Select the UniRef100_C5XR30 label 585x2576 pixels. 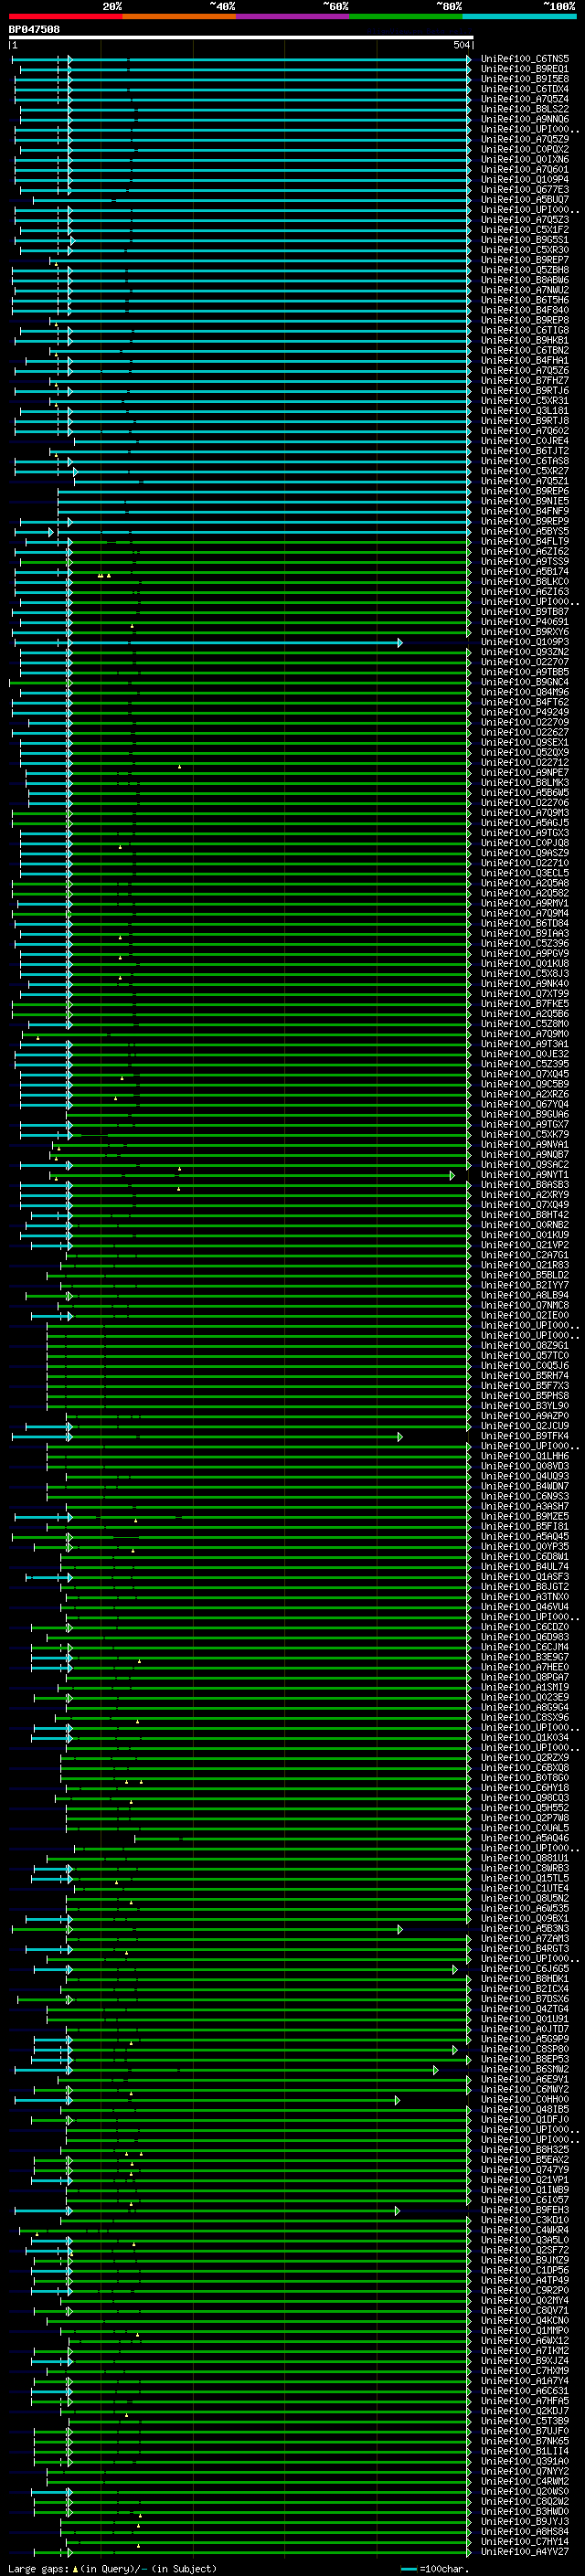tap(525, 250)
